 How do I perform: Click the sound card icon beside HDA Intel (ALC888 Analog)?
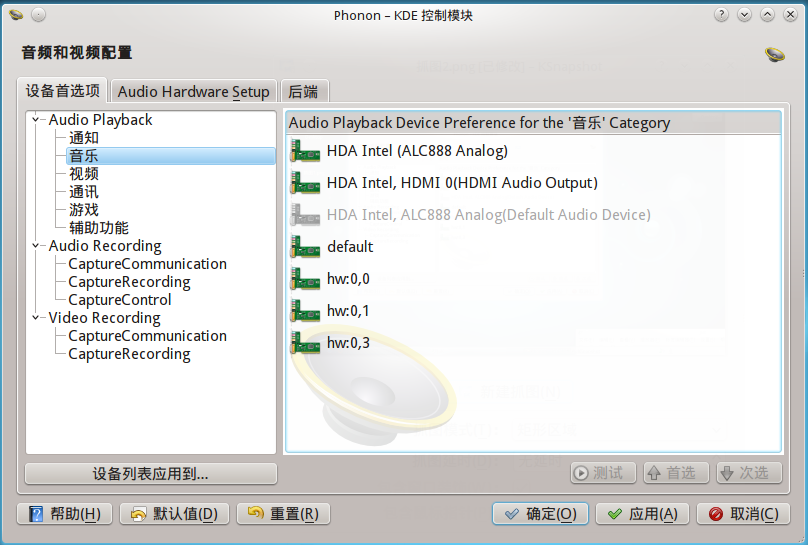click(305, 151)
